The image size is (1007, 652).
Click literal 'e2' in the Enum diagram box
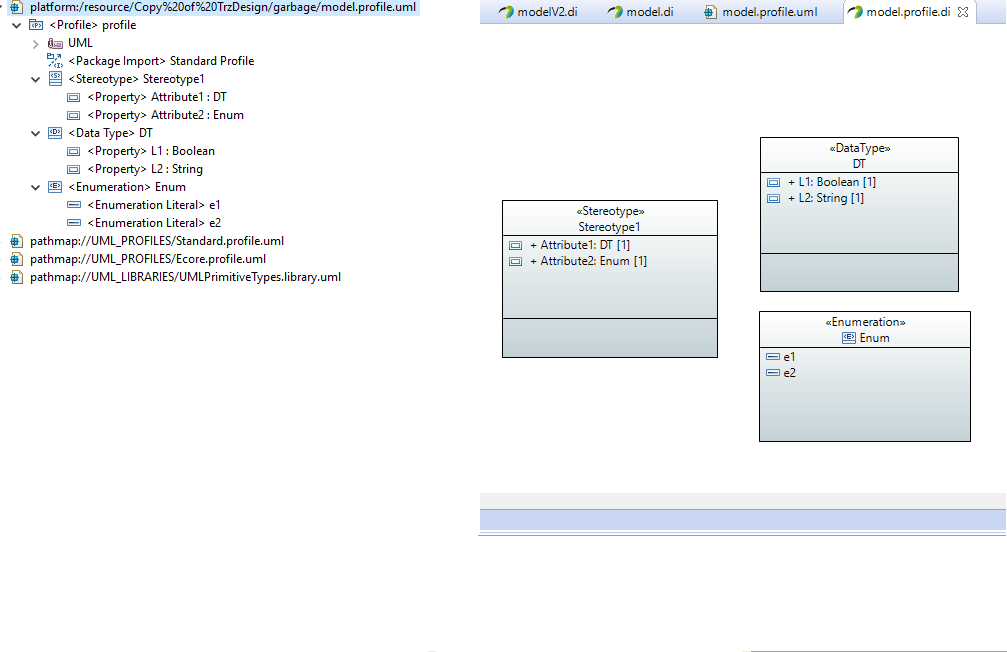tap(789, 373)
